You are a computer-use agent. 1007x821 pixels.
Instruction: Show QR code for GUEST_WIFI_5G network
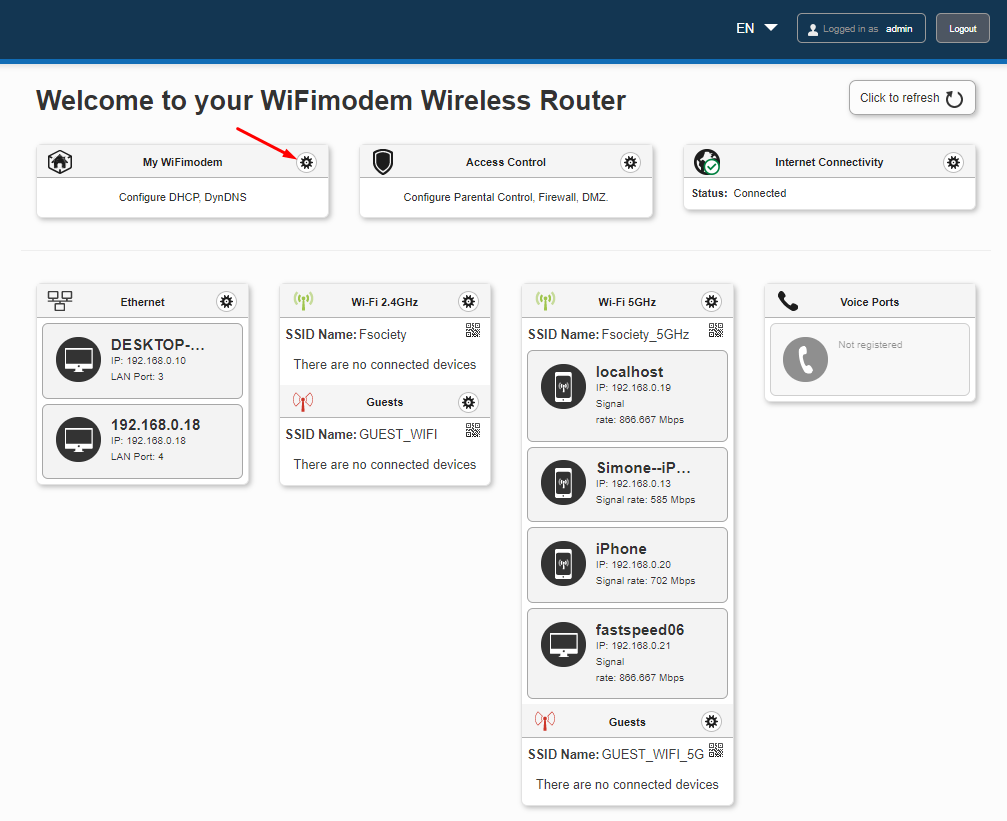click(x=716, y=750)
